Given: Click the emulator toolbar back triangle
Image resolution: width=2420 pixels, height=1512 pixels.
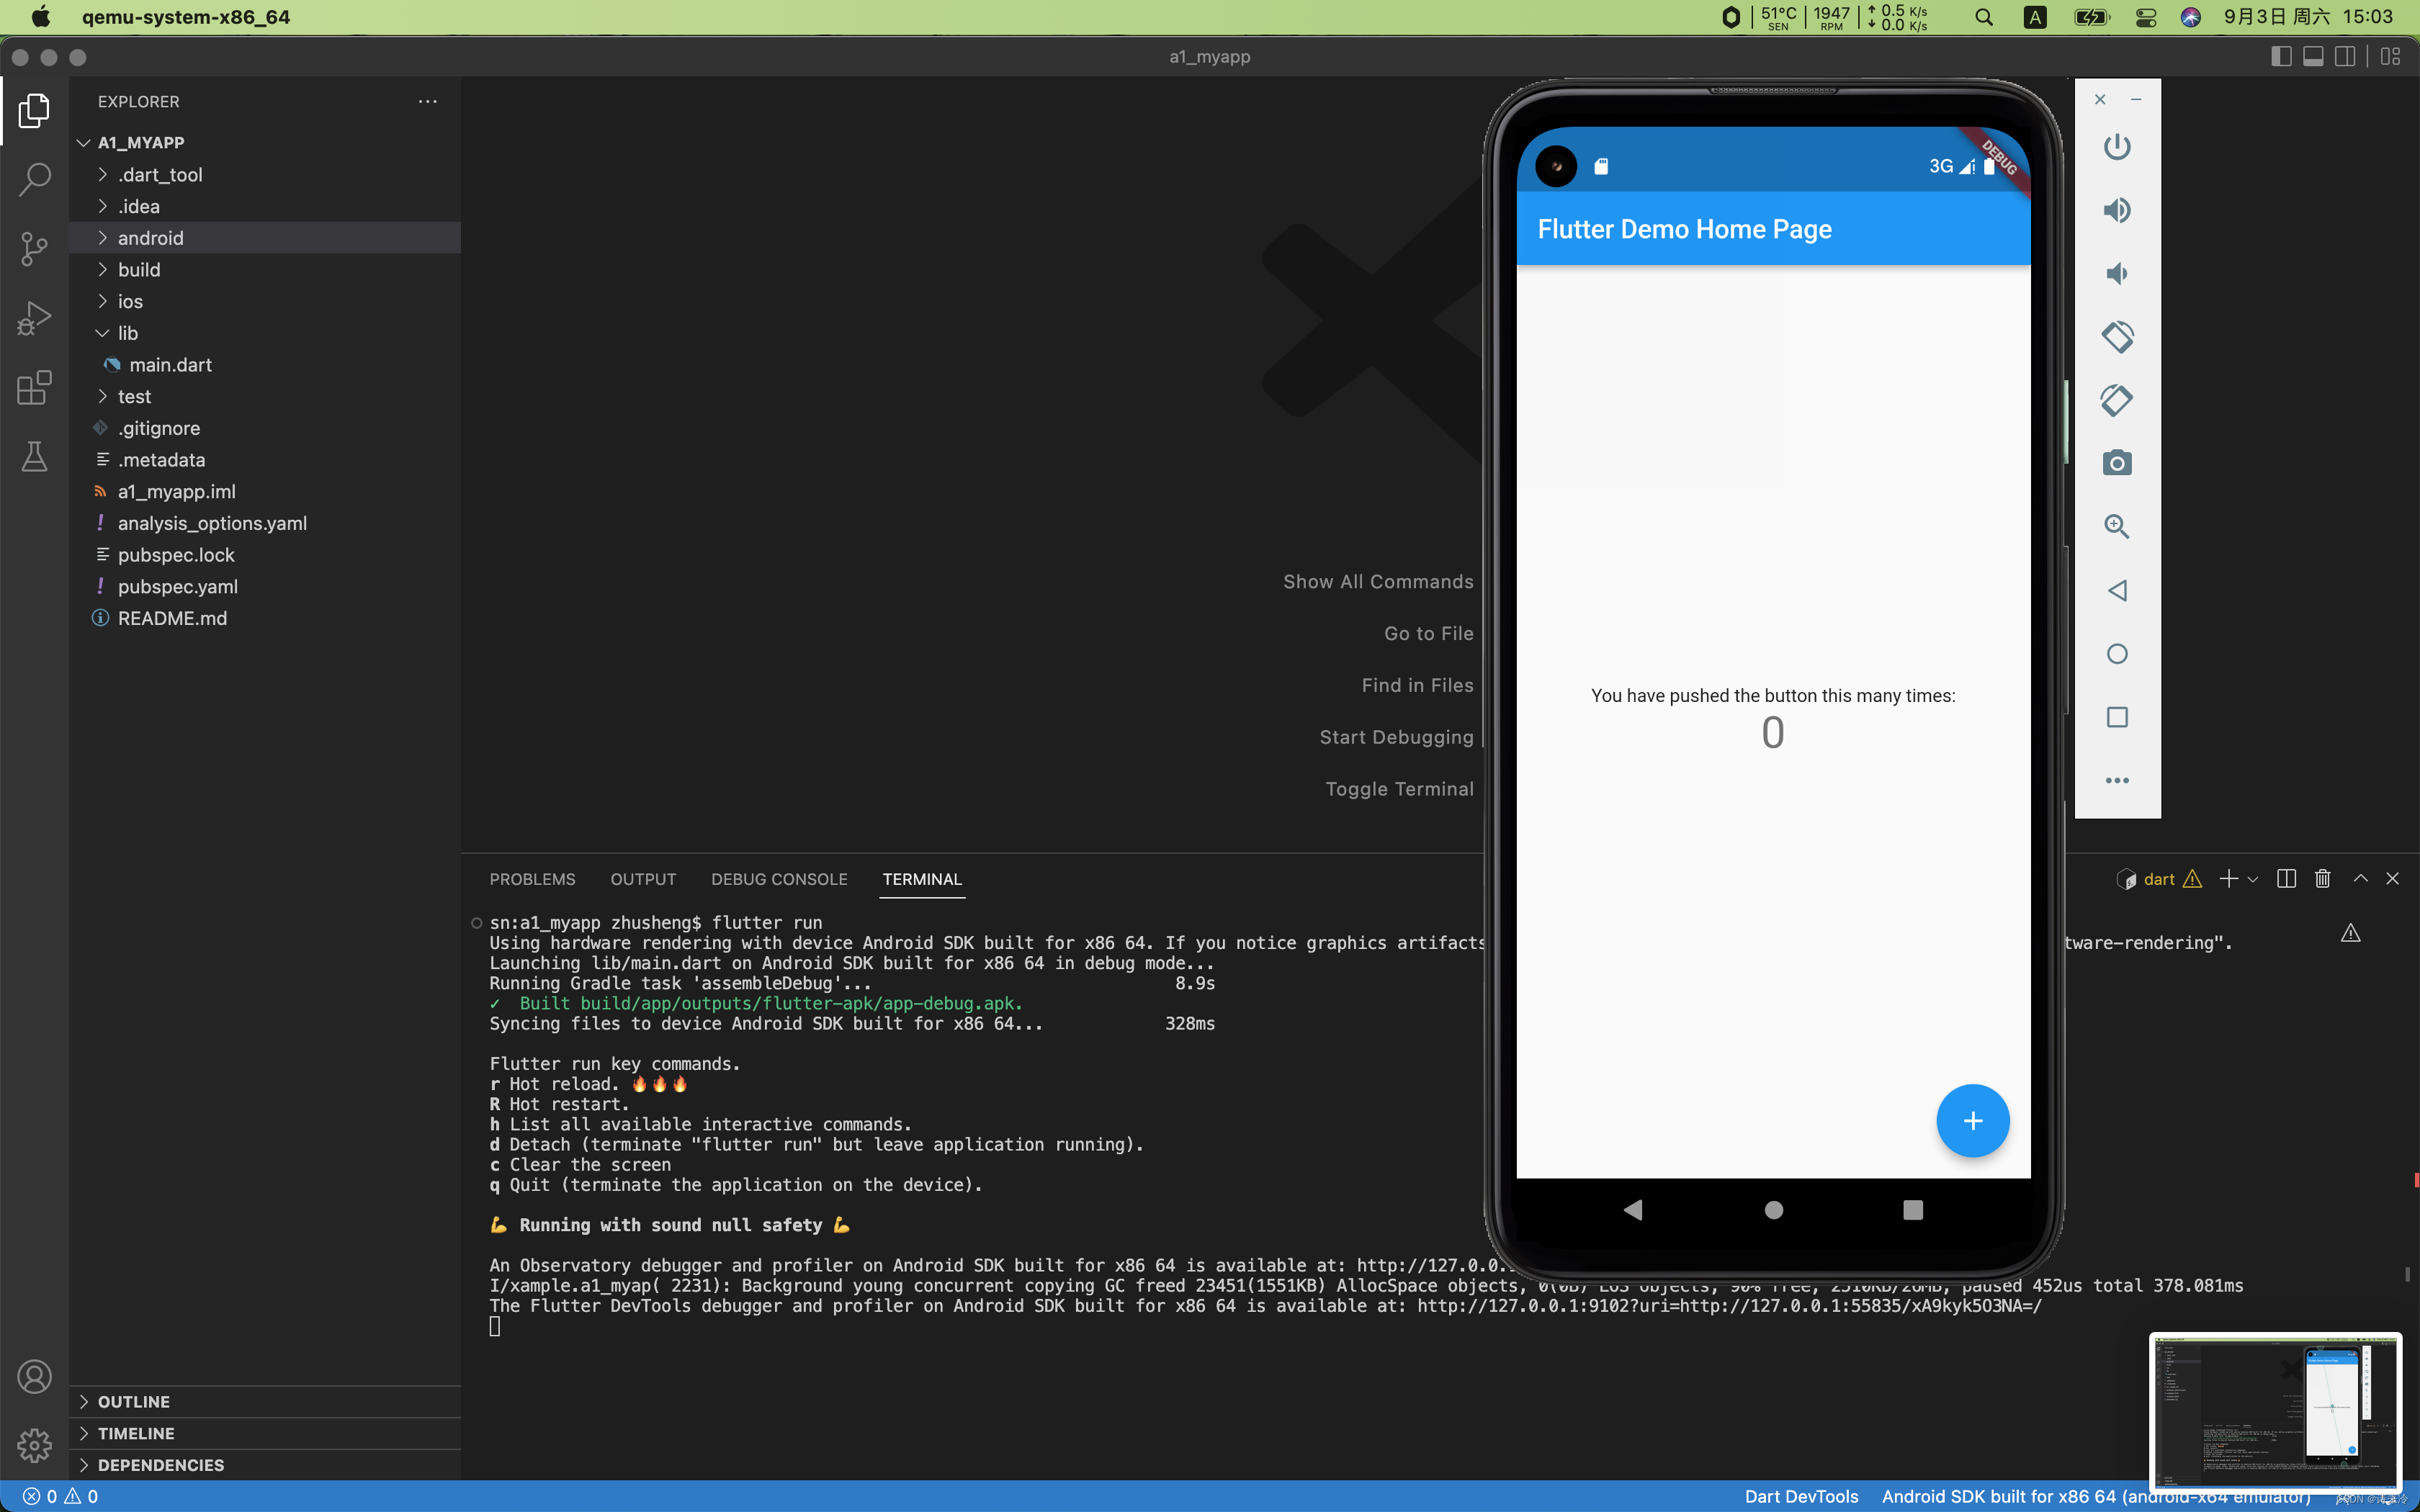Looking at the screenshot, I should (x=2117, y=590).
